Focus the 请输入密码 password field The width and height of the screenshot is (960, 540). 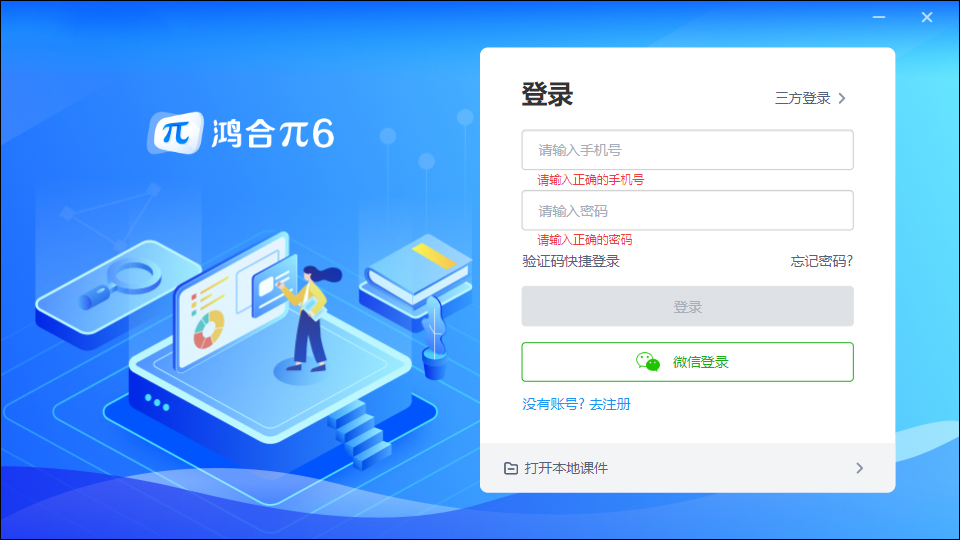point(688,211)
